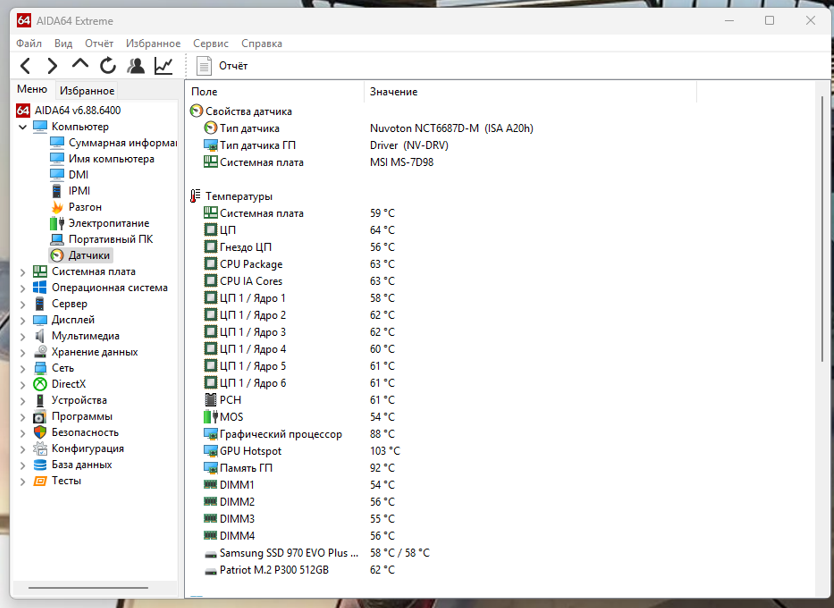Open the Вид menu
The width and height of the screenshot is (834, 608).
pyautogui.click(x=63, y=44)
